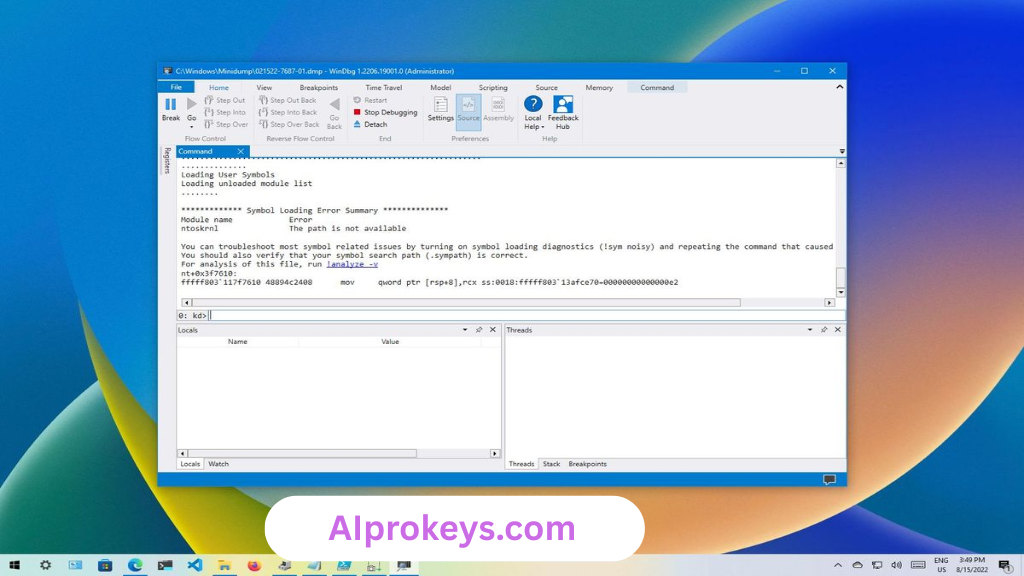
Task: Click Step Into in Flow Control
Action: 225,112
